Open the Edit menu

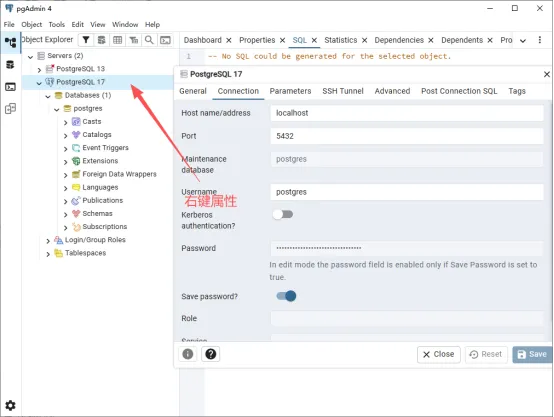tap(77, 24)
